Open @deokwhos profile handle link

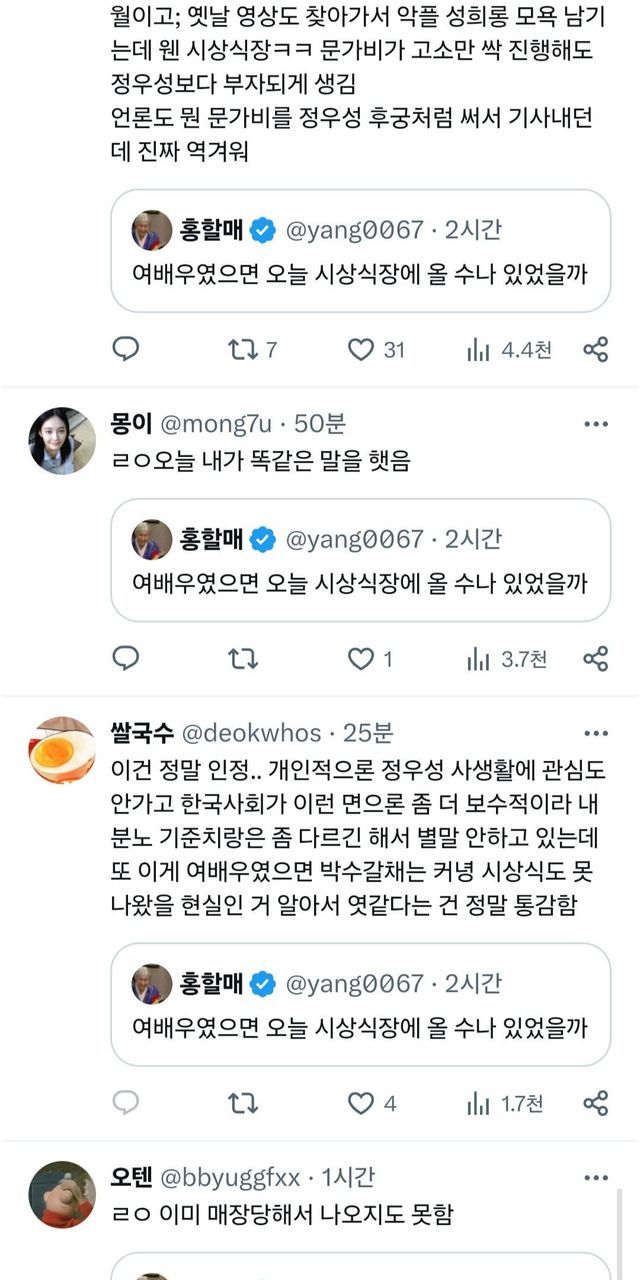(x=251, y=733)
